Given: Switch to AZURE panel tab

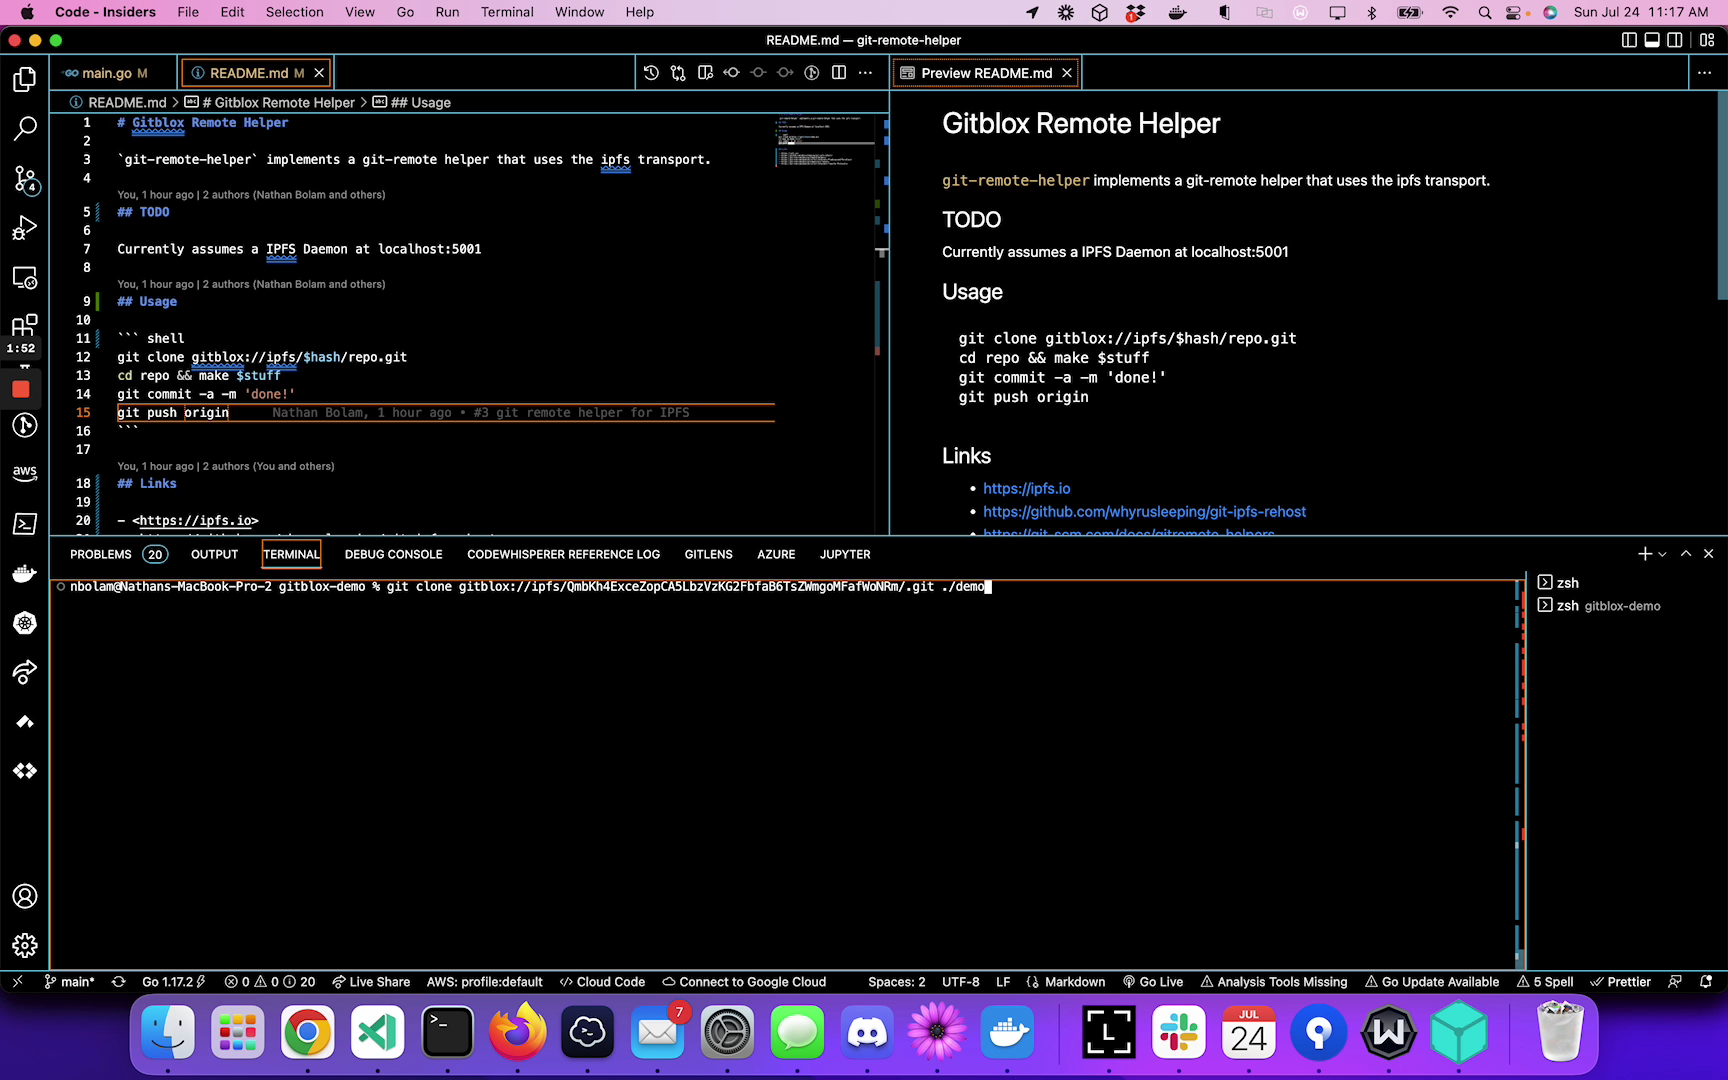Looking at the screenshot, I should 776,554.
